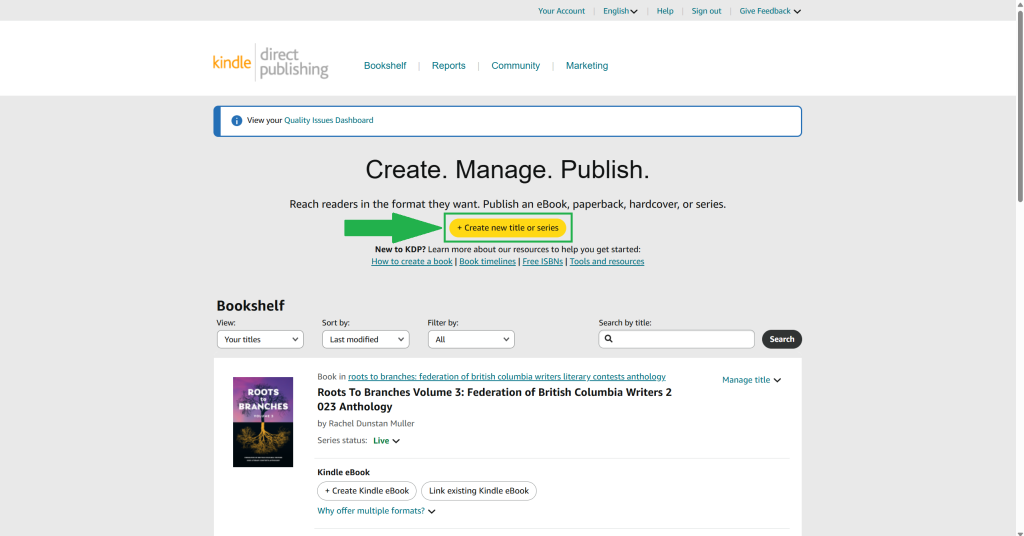
Task: Click Sign out
Action: [x=706, y=11]
